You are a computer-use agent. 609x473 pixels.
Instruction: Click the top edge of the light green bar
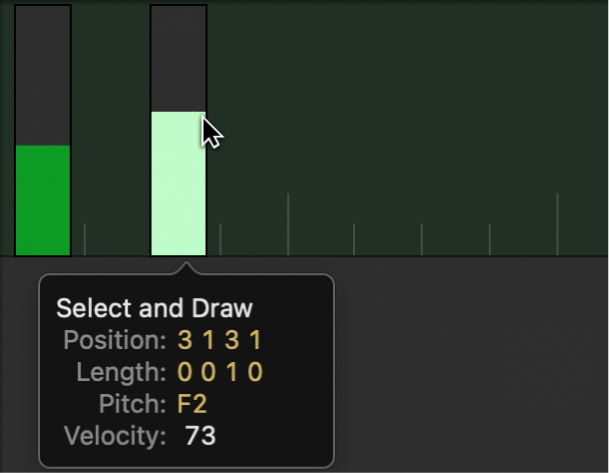point(178,113)
